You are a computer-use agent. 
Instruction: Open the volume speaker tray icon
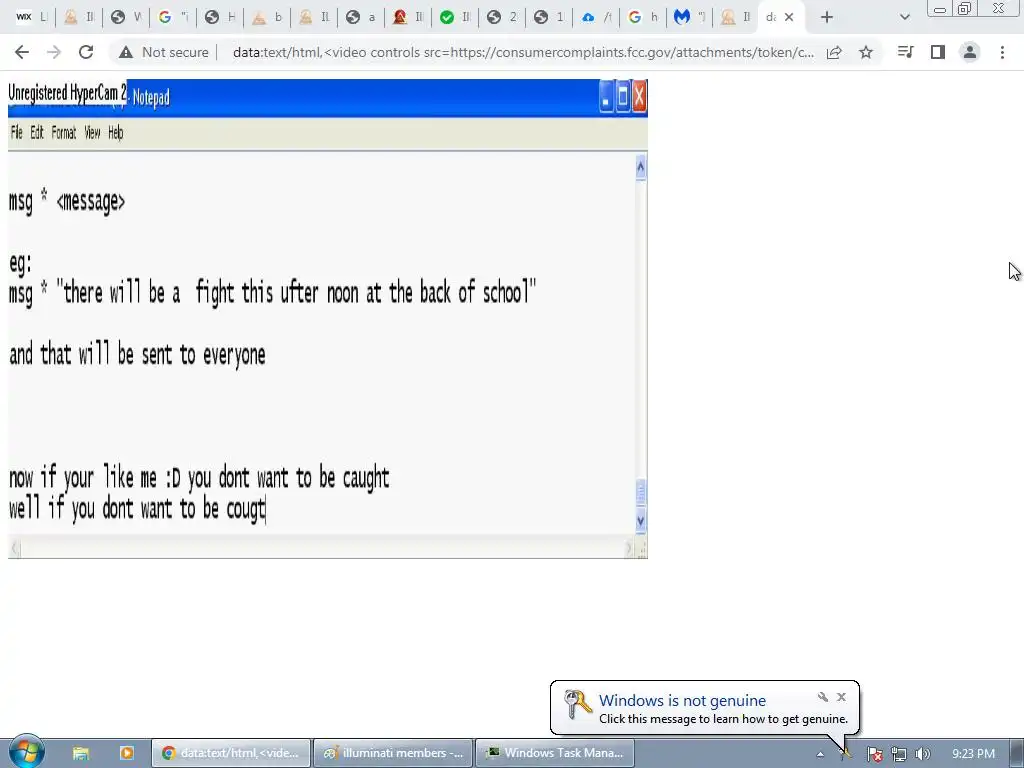tap(922, 754)
